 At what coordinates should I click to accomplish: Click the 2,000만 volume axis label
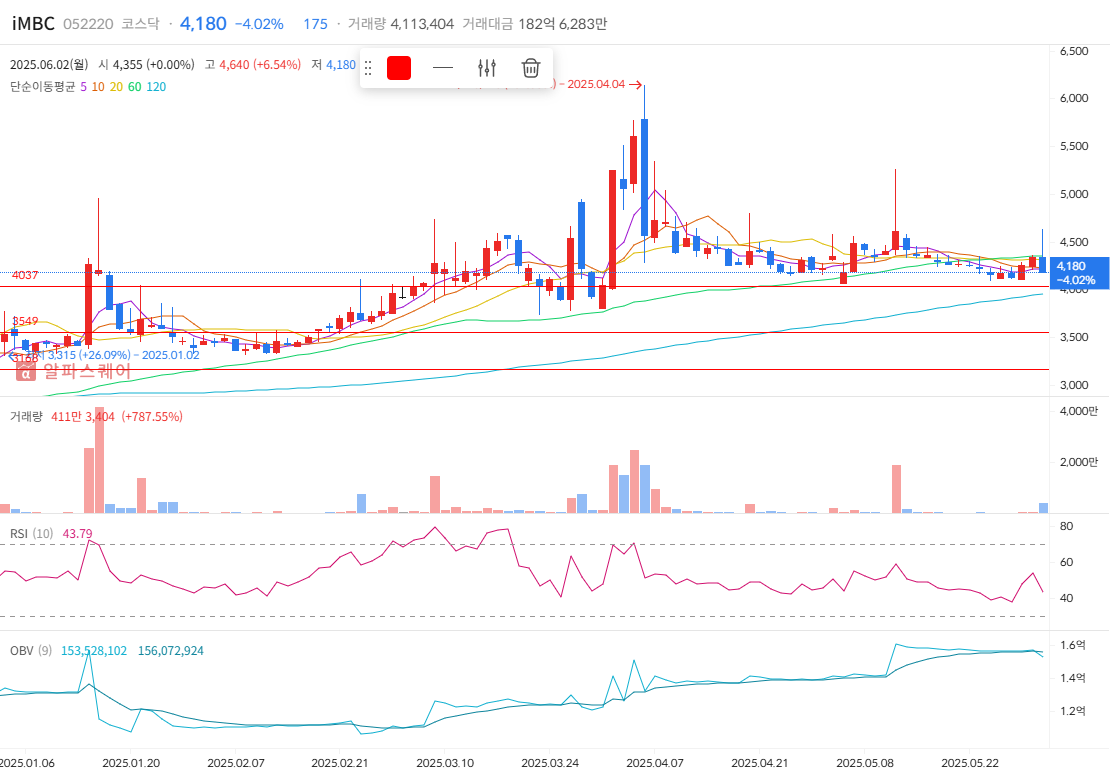coord(1079,462)
